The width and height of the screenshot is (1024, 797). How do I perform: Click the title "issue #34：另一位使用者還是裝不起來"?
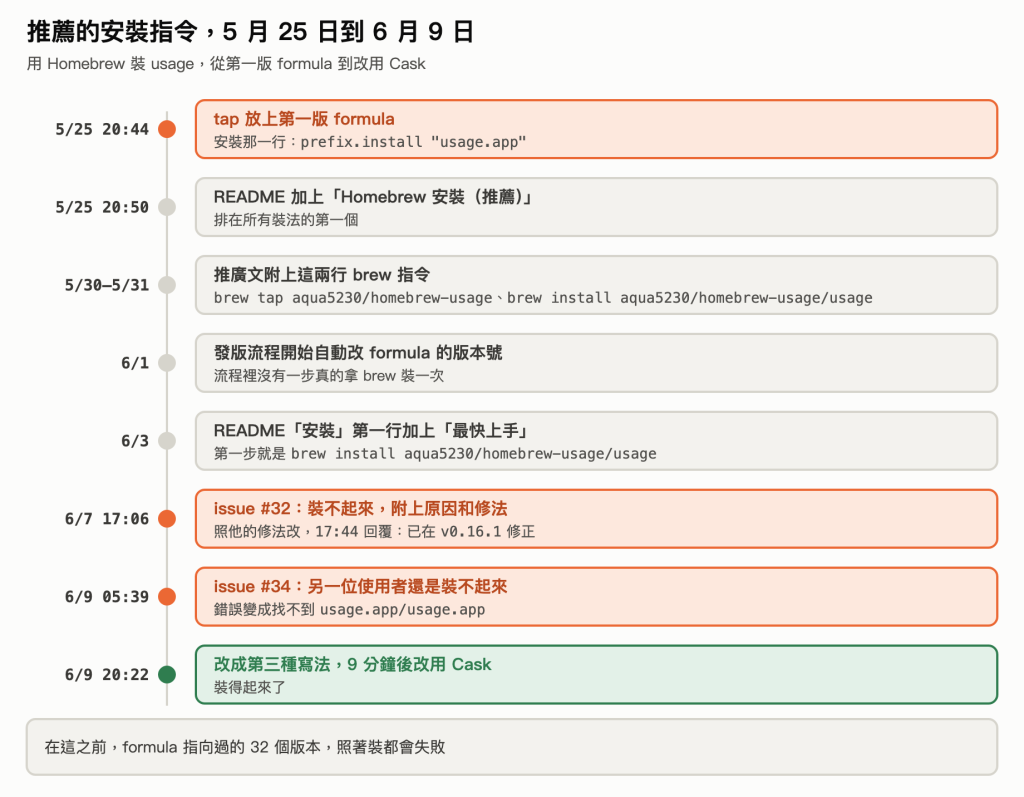coord(360,586)
